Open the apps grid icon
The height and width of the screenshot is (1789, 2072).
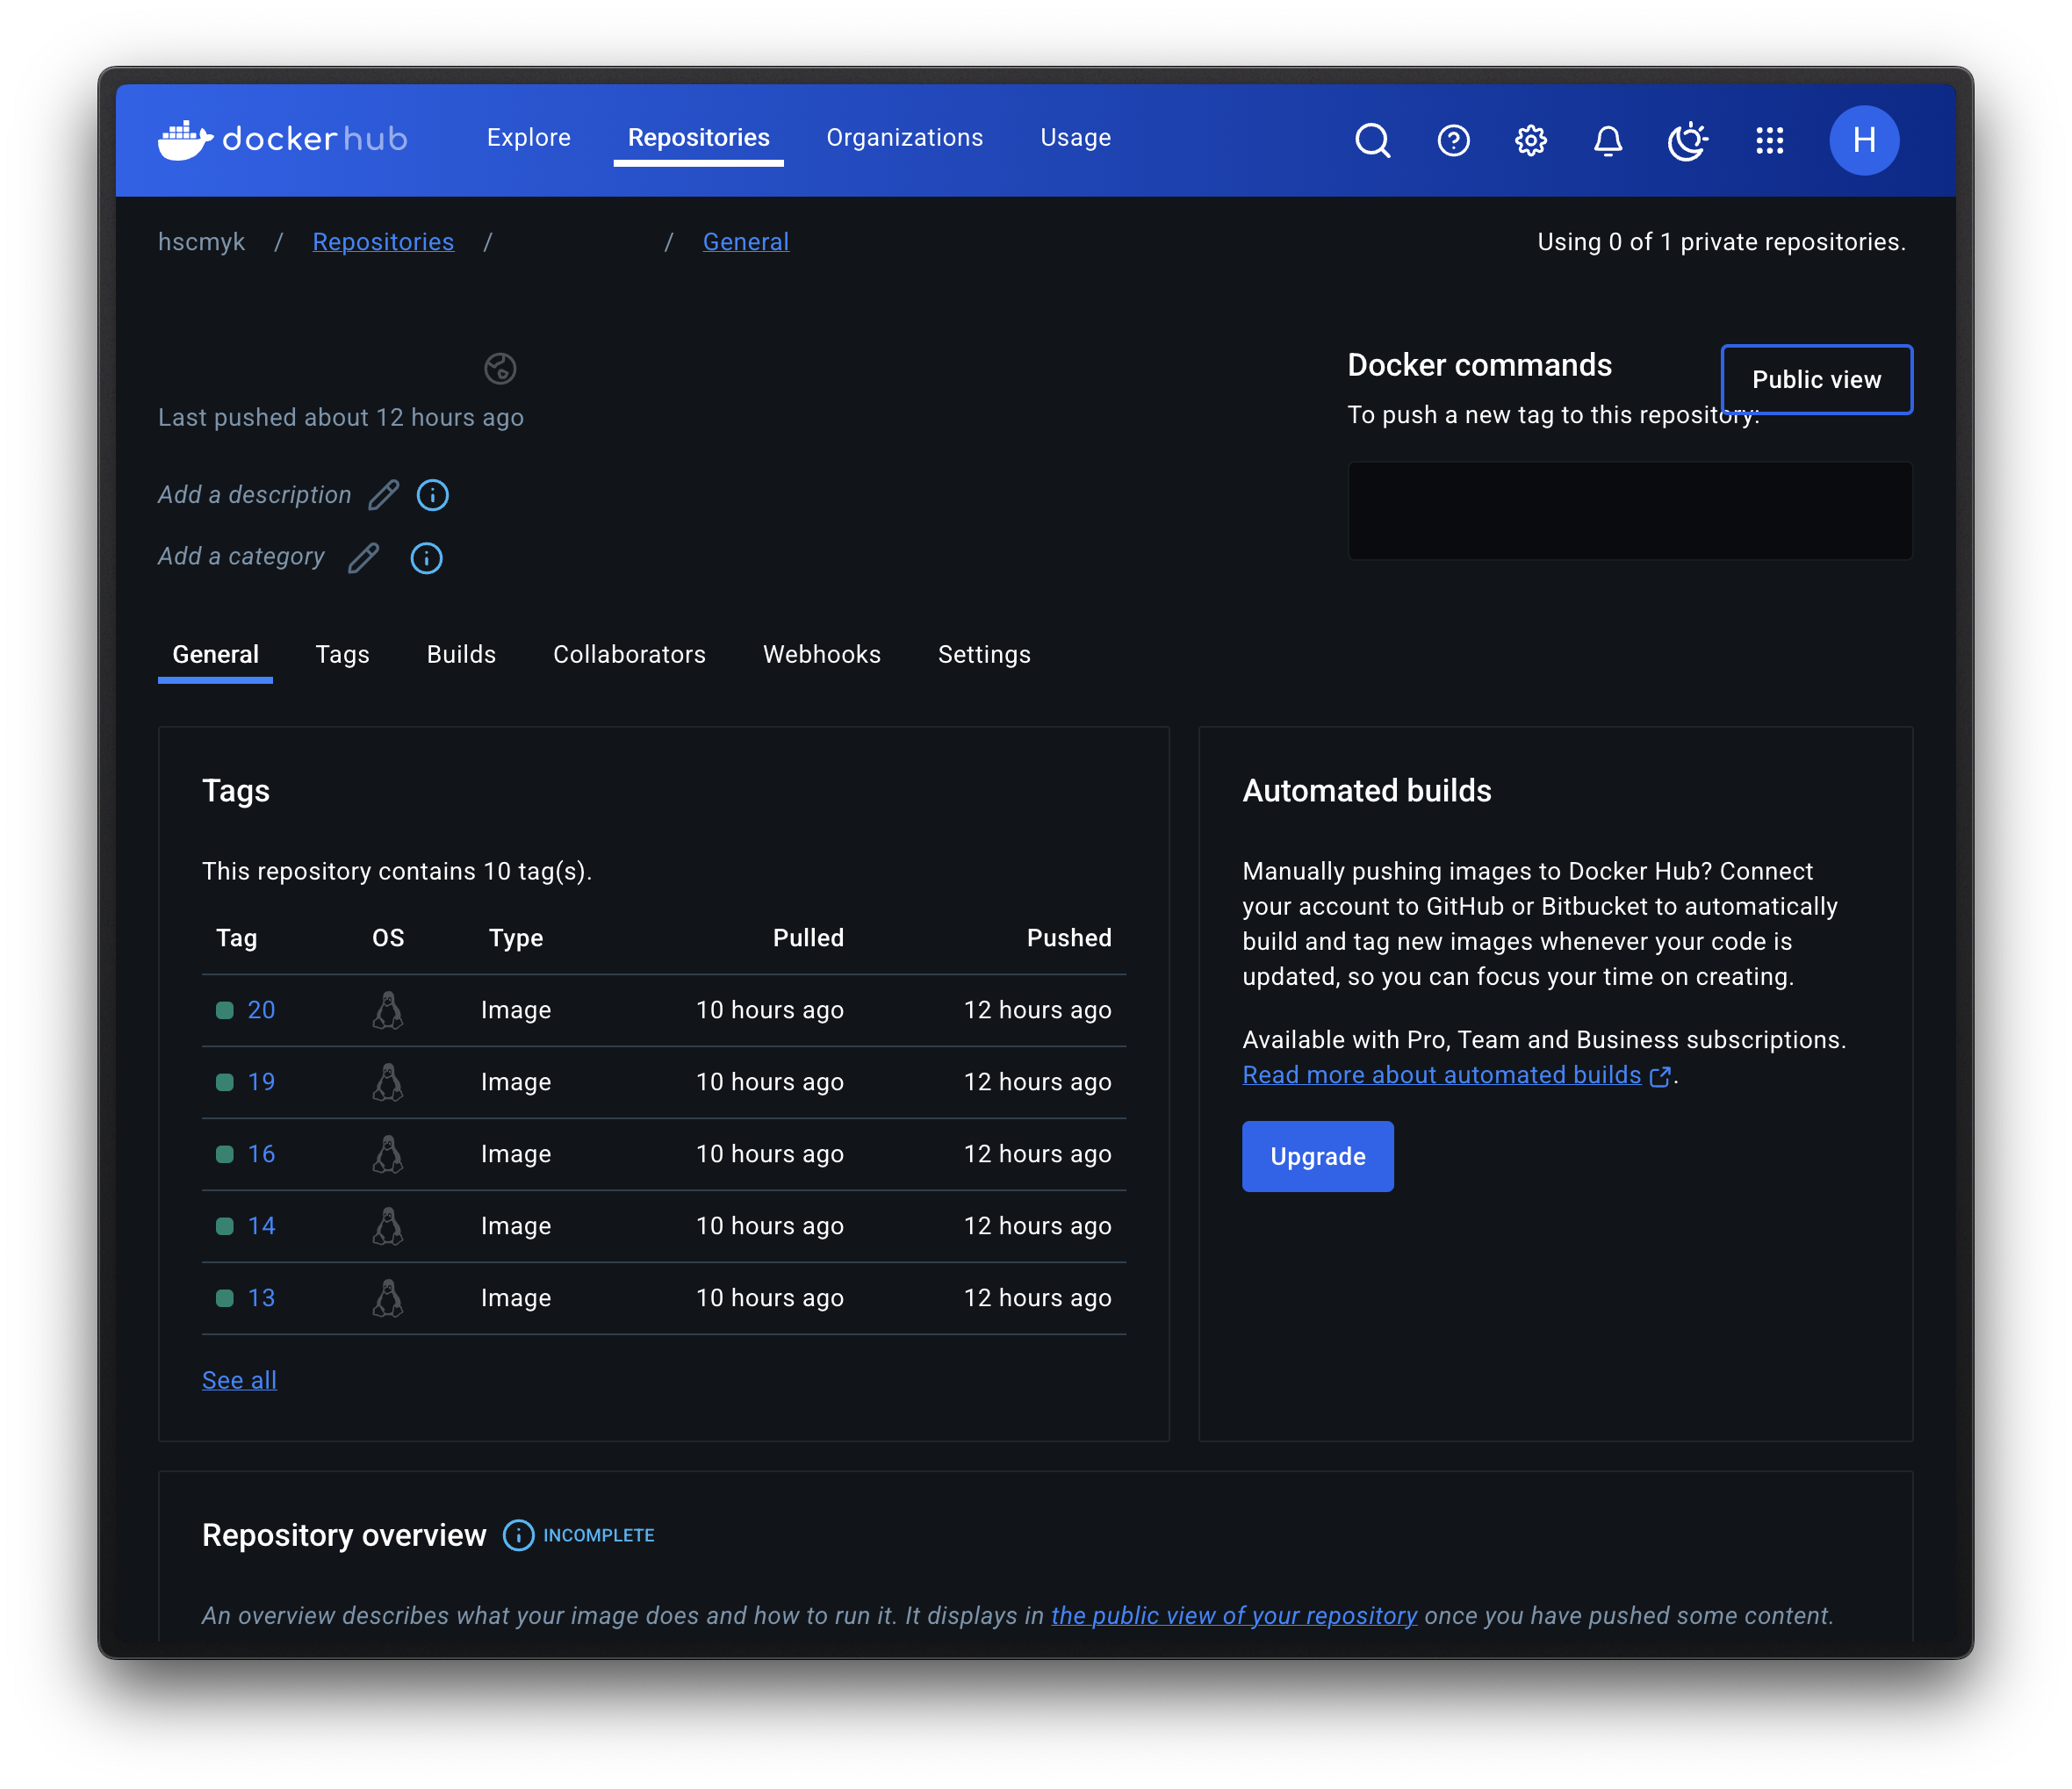pos(1769,140)
